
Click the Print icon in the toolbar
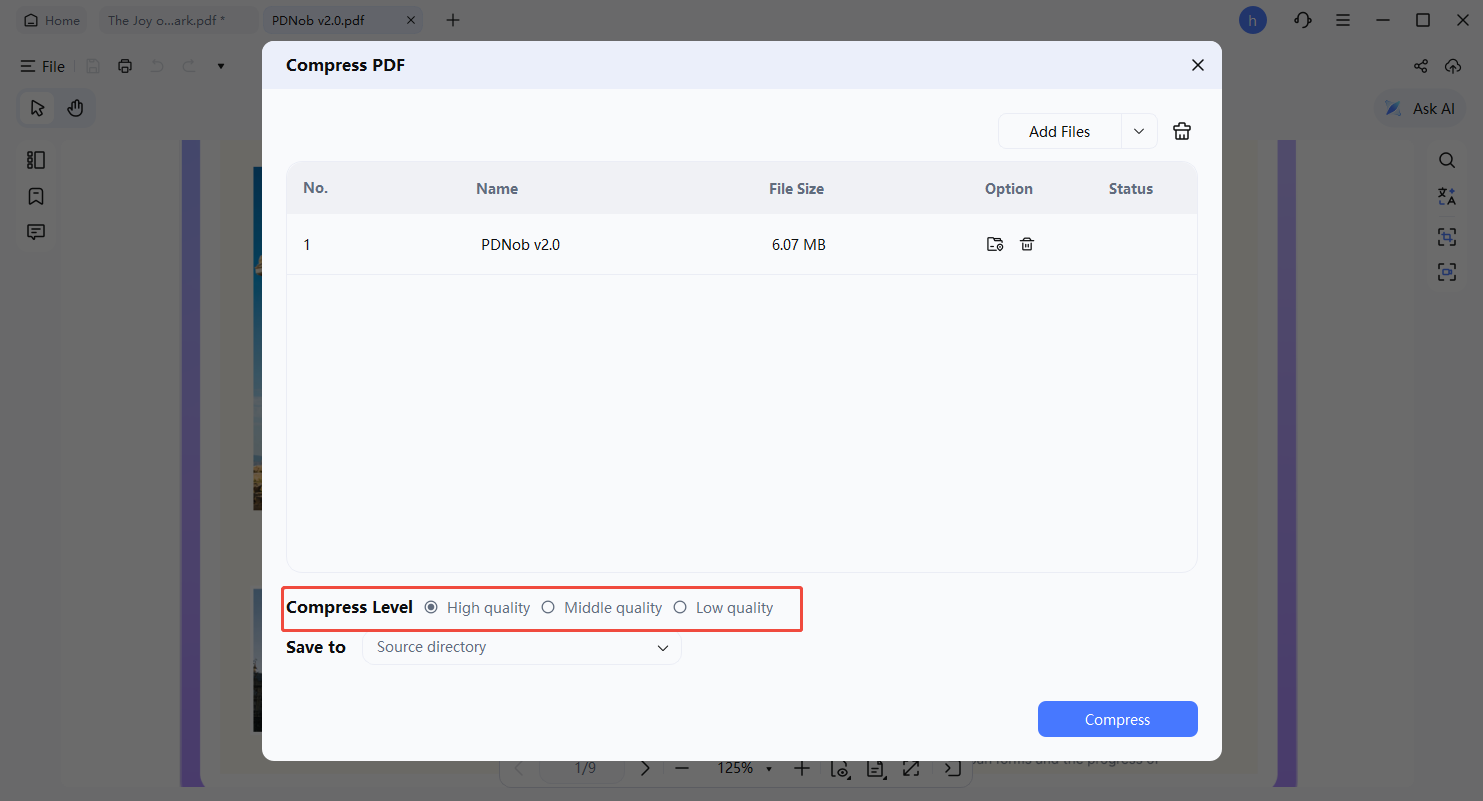[124, 65]
